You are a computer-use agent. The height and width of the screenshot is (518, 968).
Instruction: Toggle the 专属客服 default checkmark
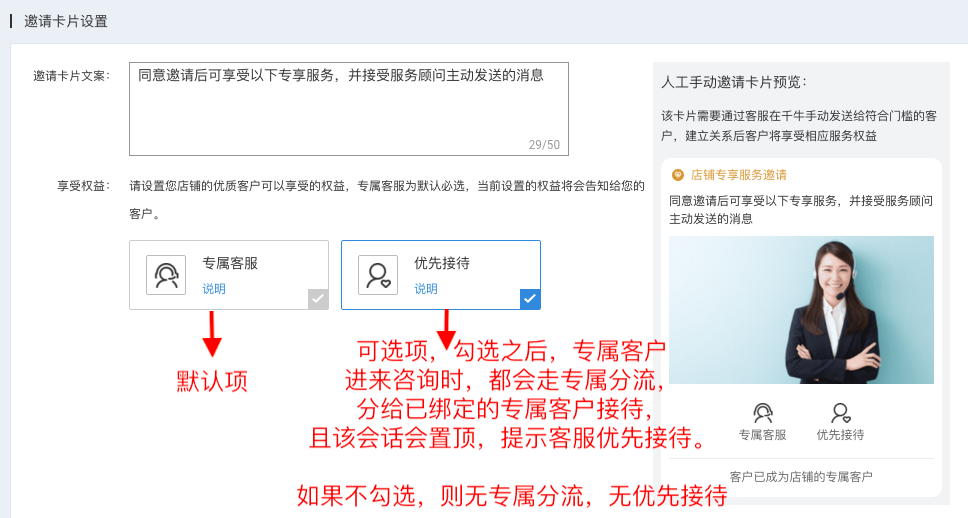pyautogui.click(x=318, y=299)
